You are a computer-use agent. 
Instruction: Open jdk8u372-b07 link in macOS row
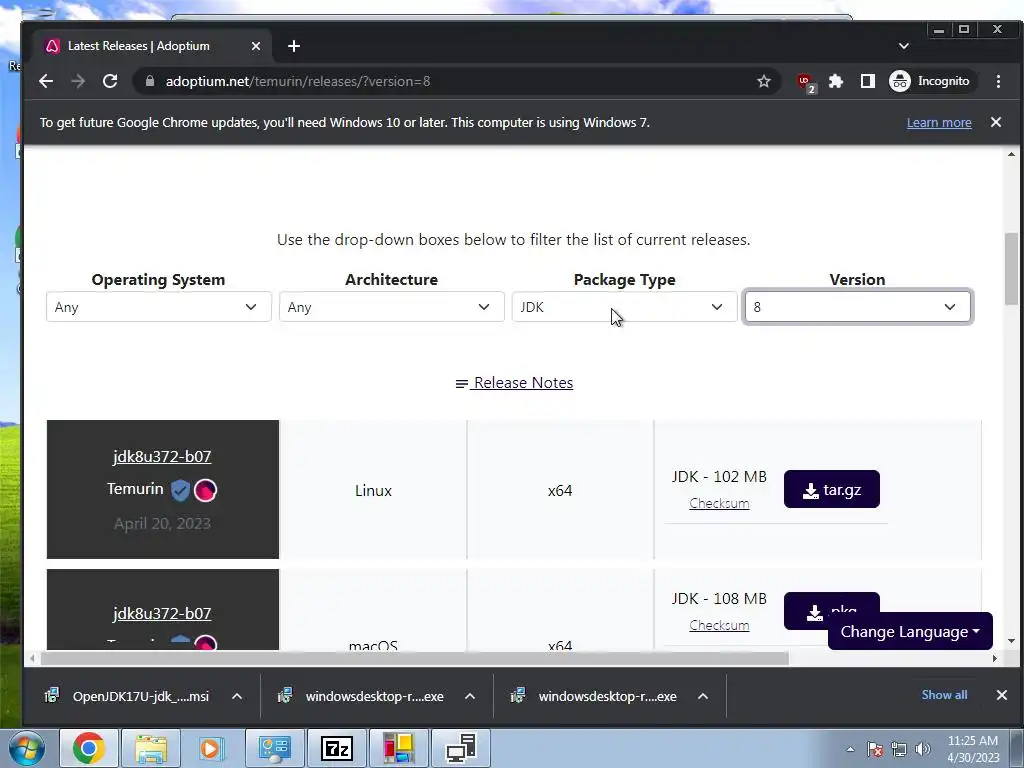point(162,613)
